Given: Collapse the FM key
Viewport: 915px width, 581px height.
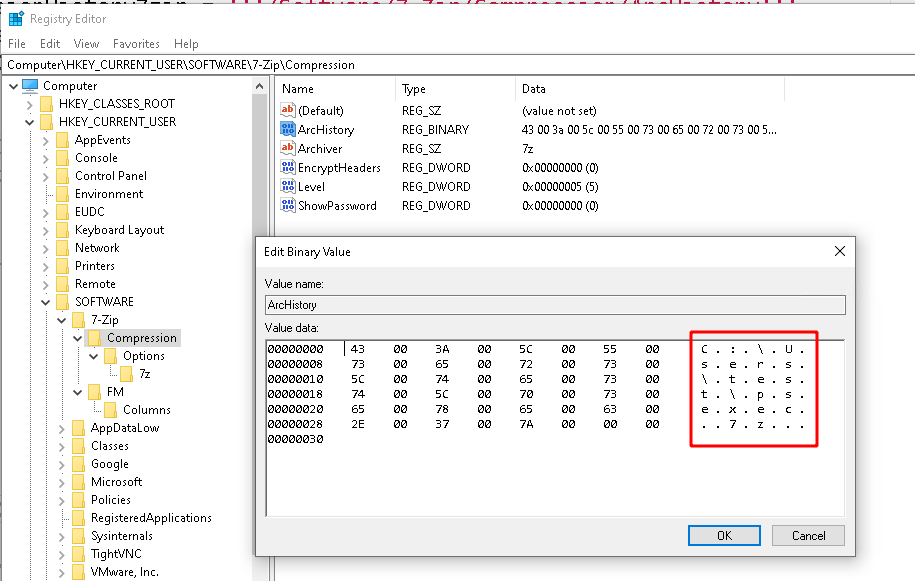Looking at the screenshot, I should (78, 391).
